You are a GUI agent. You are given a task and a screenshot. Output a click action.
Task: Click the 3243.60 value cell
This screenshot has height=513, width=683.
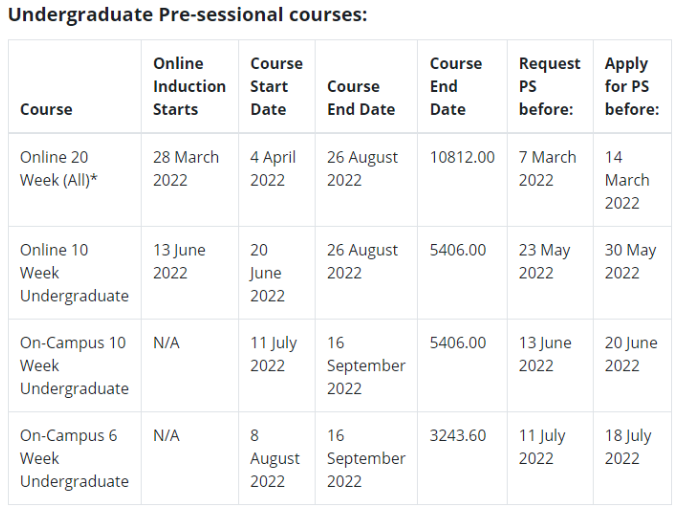click(458, 435)
